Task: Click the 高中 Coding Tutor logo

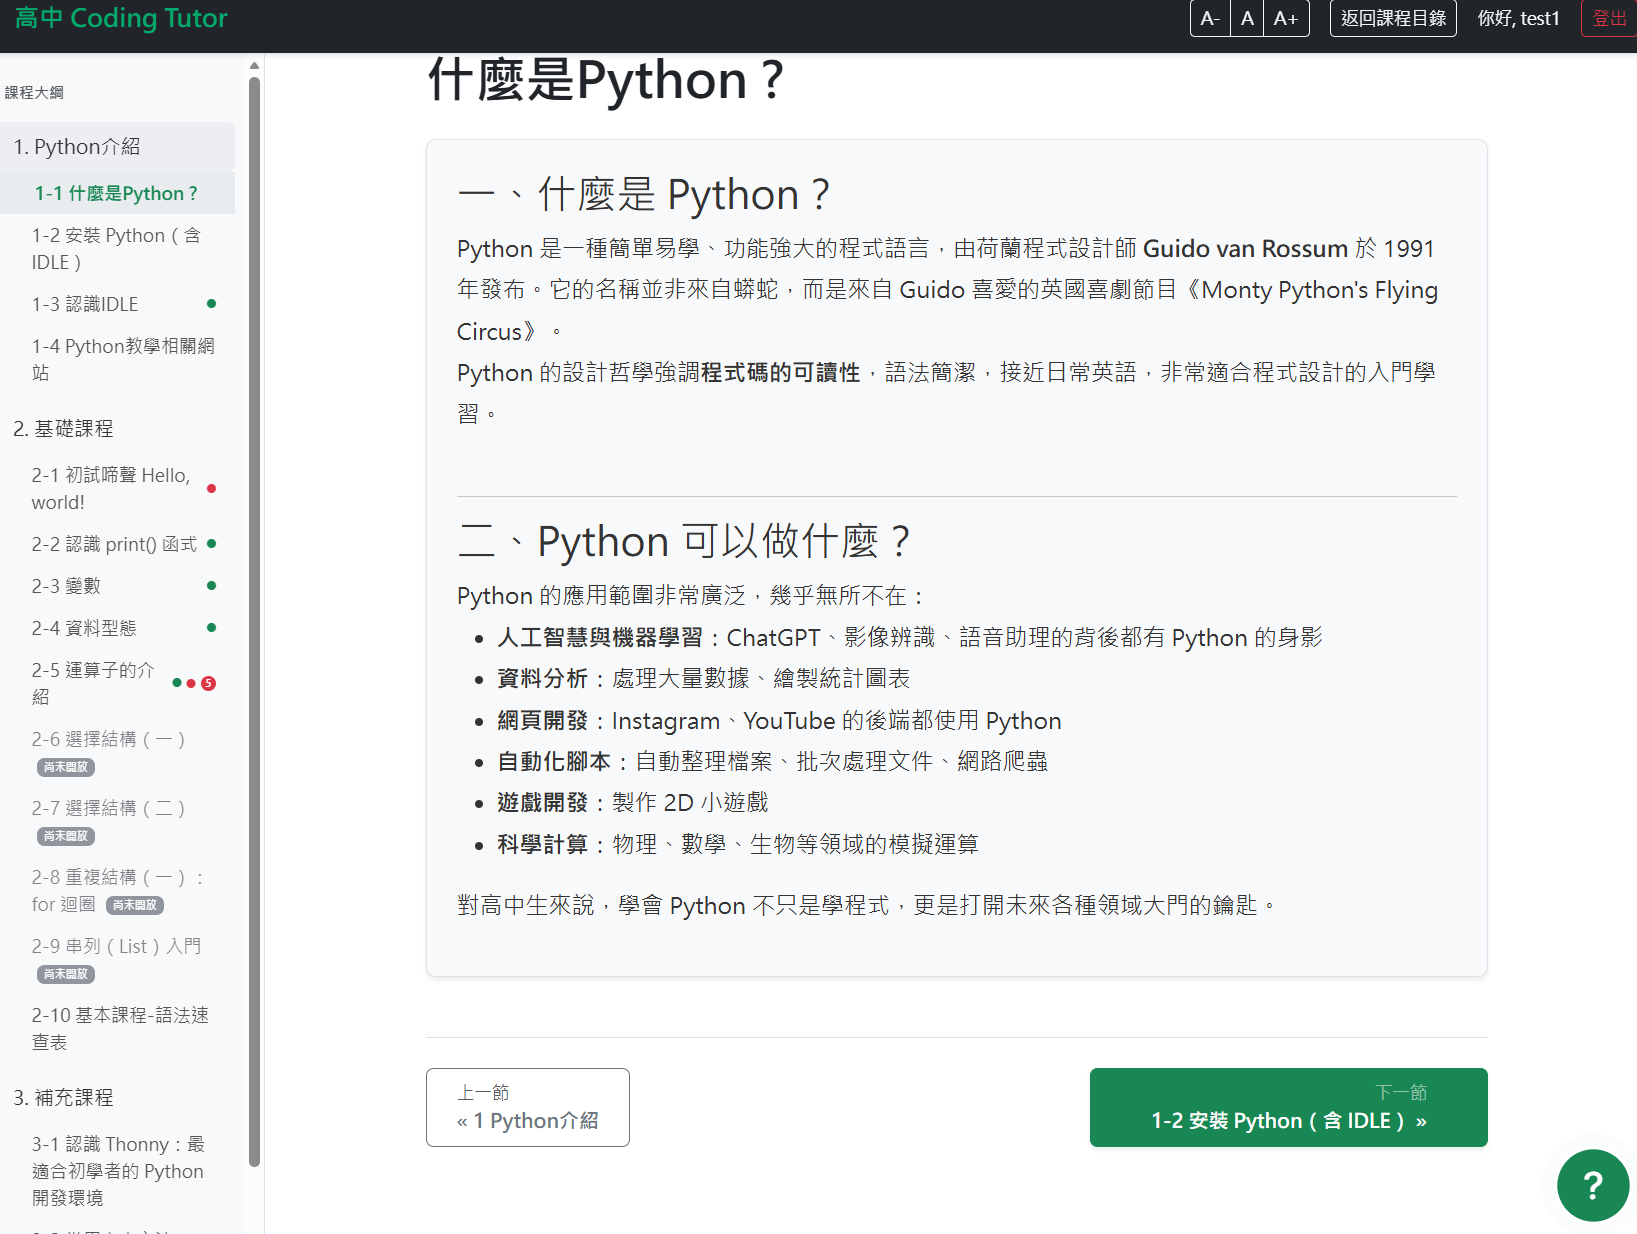Action: click(x=121, y=18)
